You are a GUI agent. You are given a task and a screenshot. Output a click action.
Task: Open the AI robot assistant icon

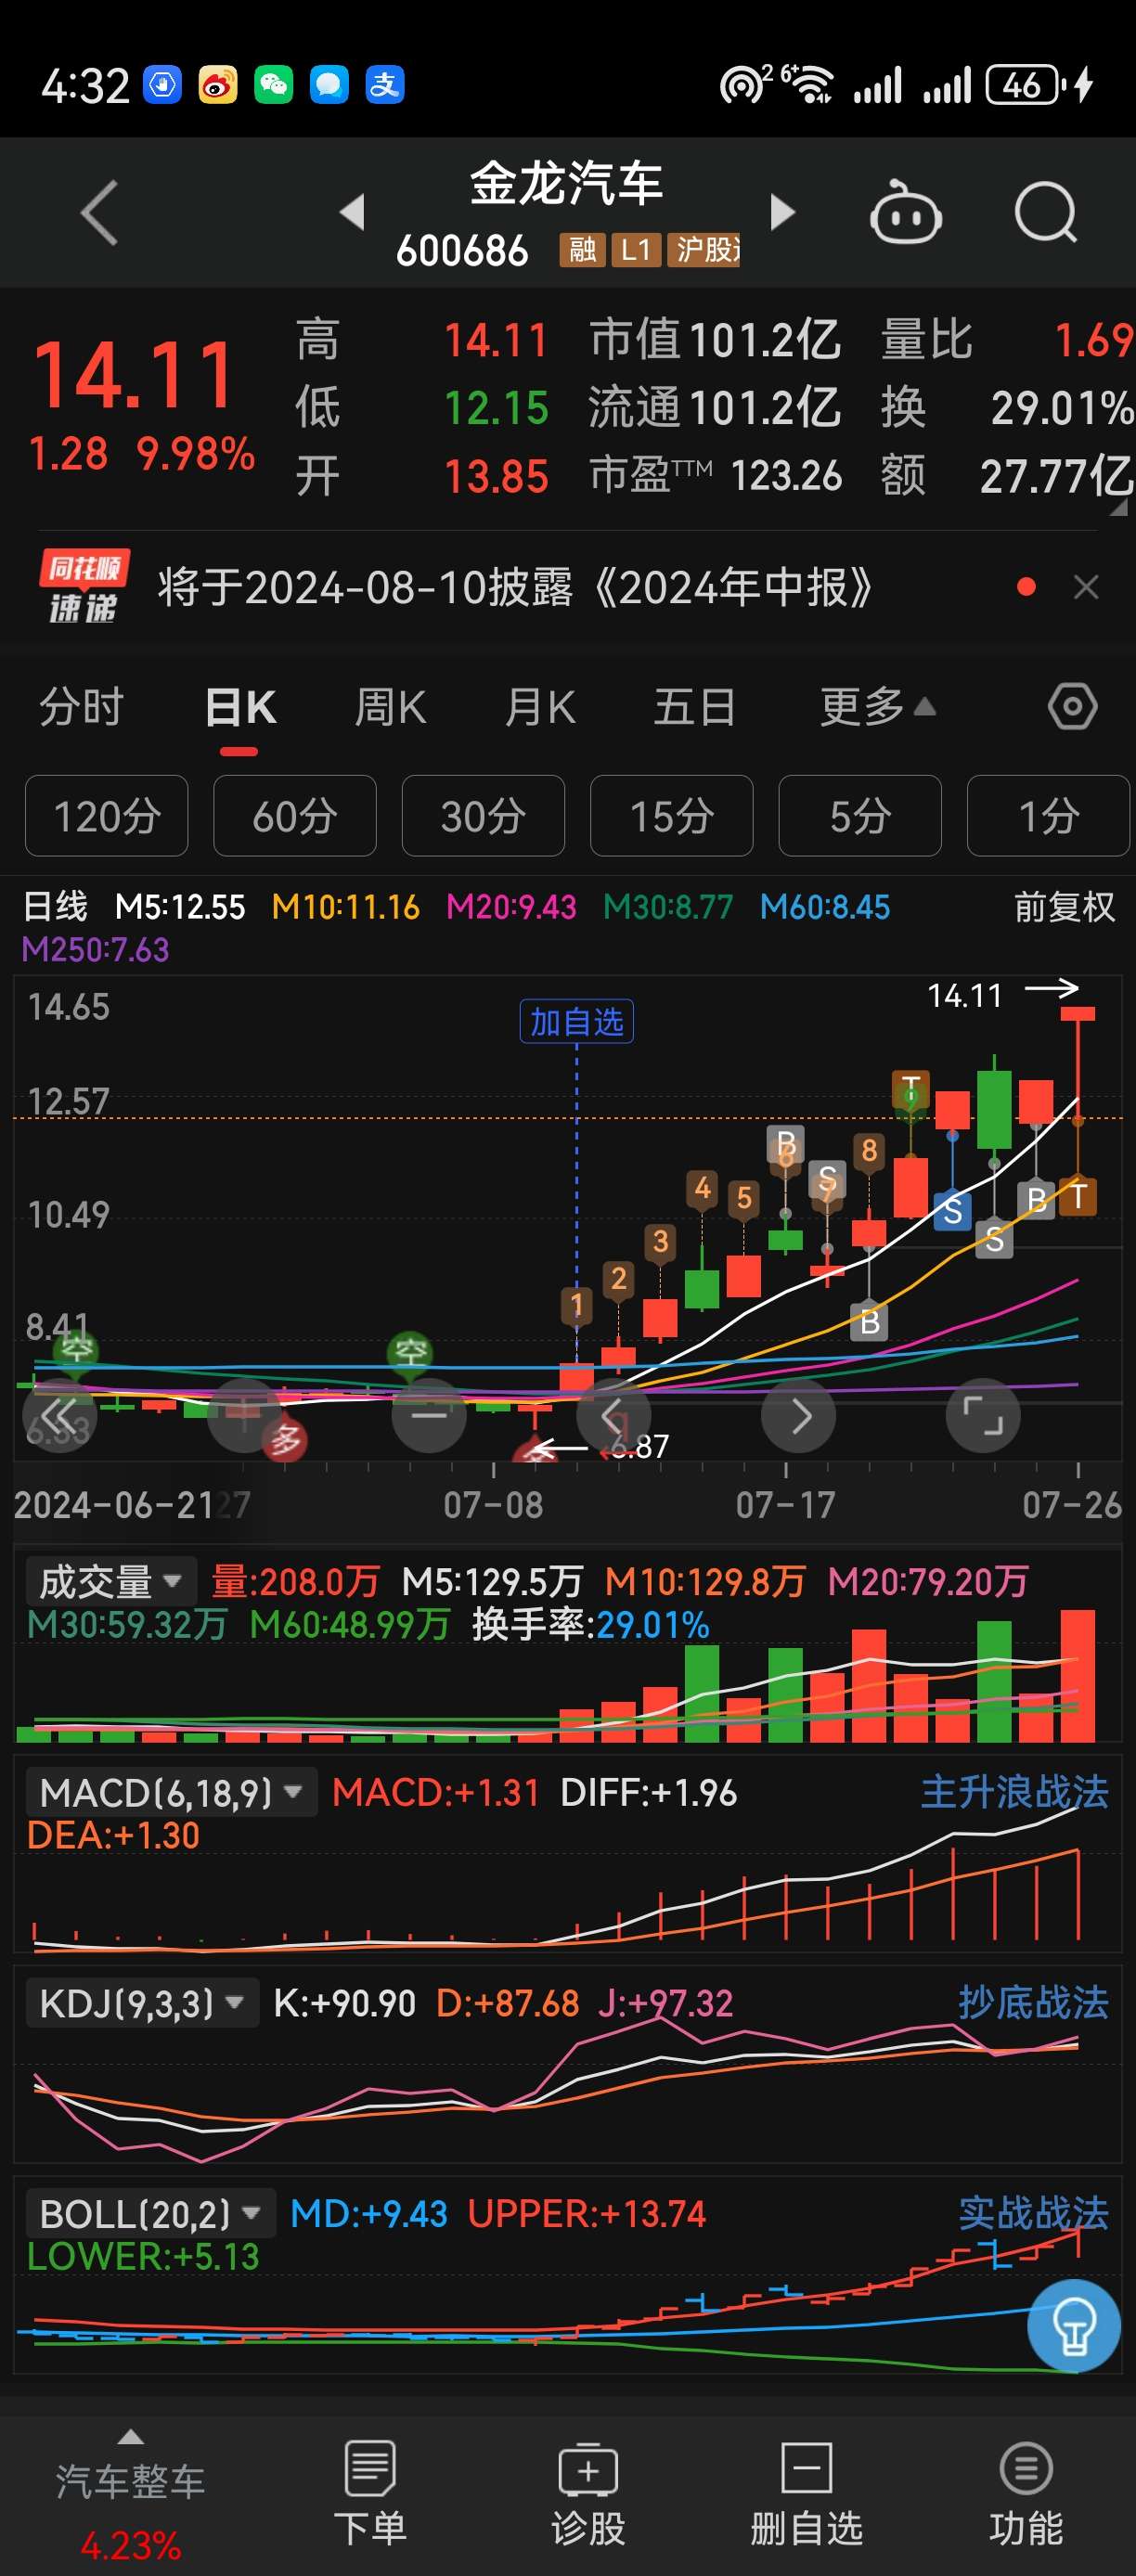pyautogui.click(x=905, y=212)
